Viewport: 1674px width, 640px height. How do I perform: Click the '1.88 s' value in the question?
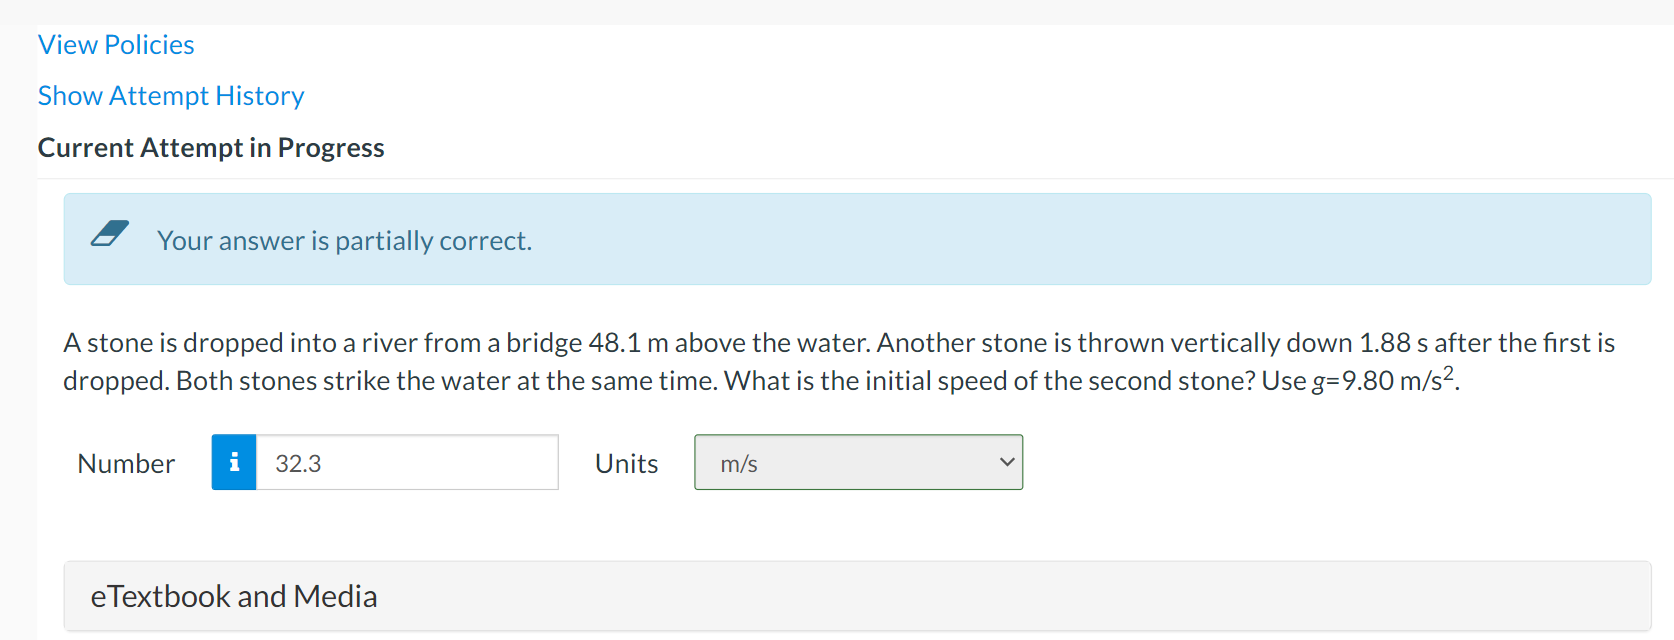click(1393, 343)
